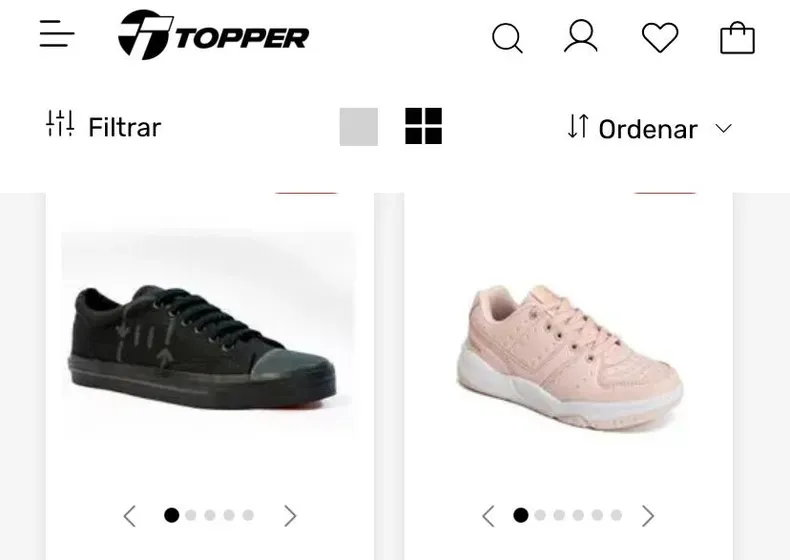This screenshot has height=560, width=790.
Task: Open the hamburger menu
Action: click(x=57, y=34)
